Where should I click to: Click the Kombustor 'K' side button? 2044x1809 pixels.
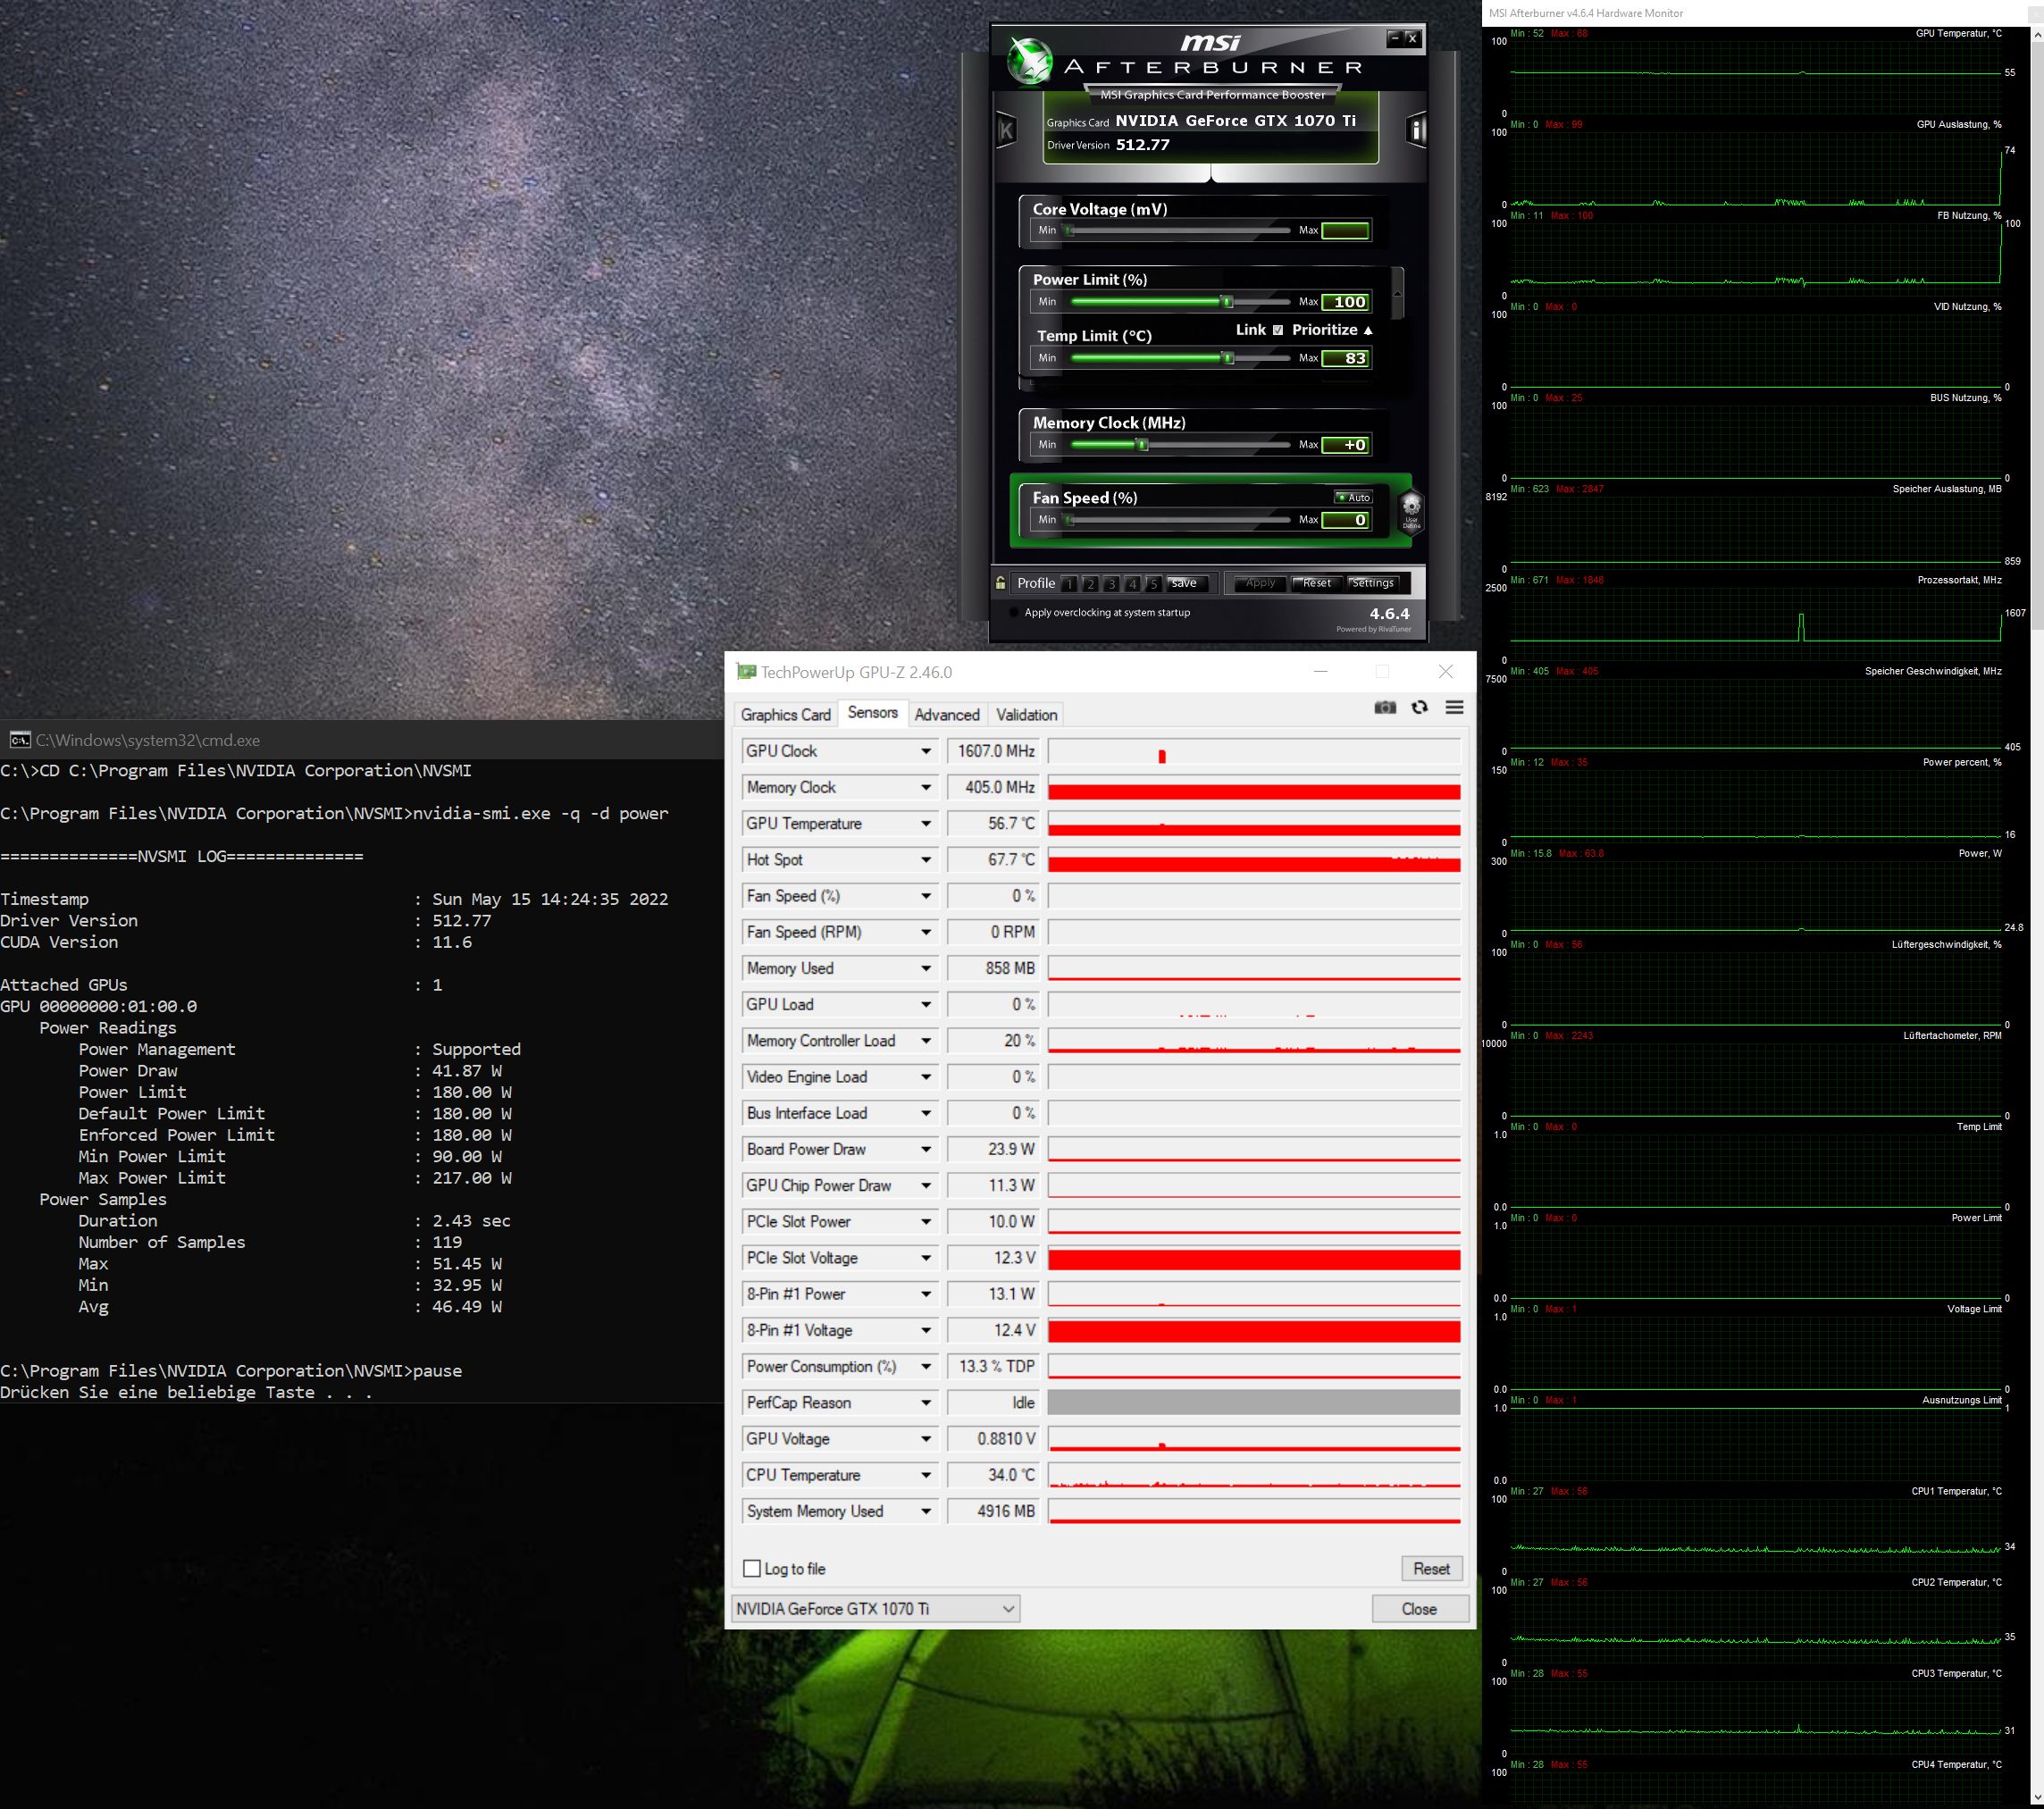click(x=1006, y=130)
